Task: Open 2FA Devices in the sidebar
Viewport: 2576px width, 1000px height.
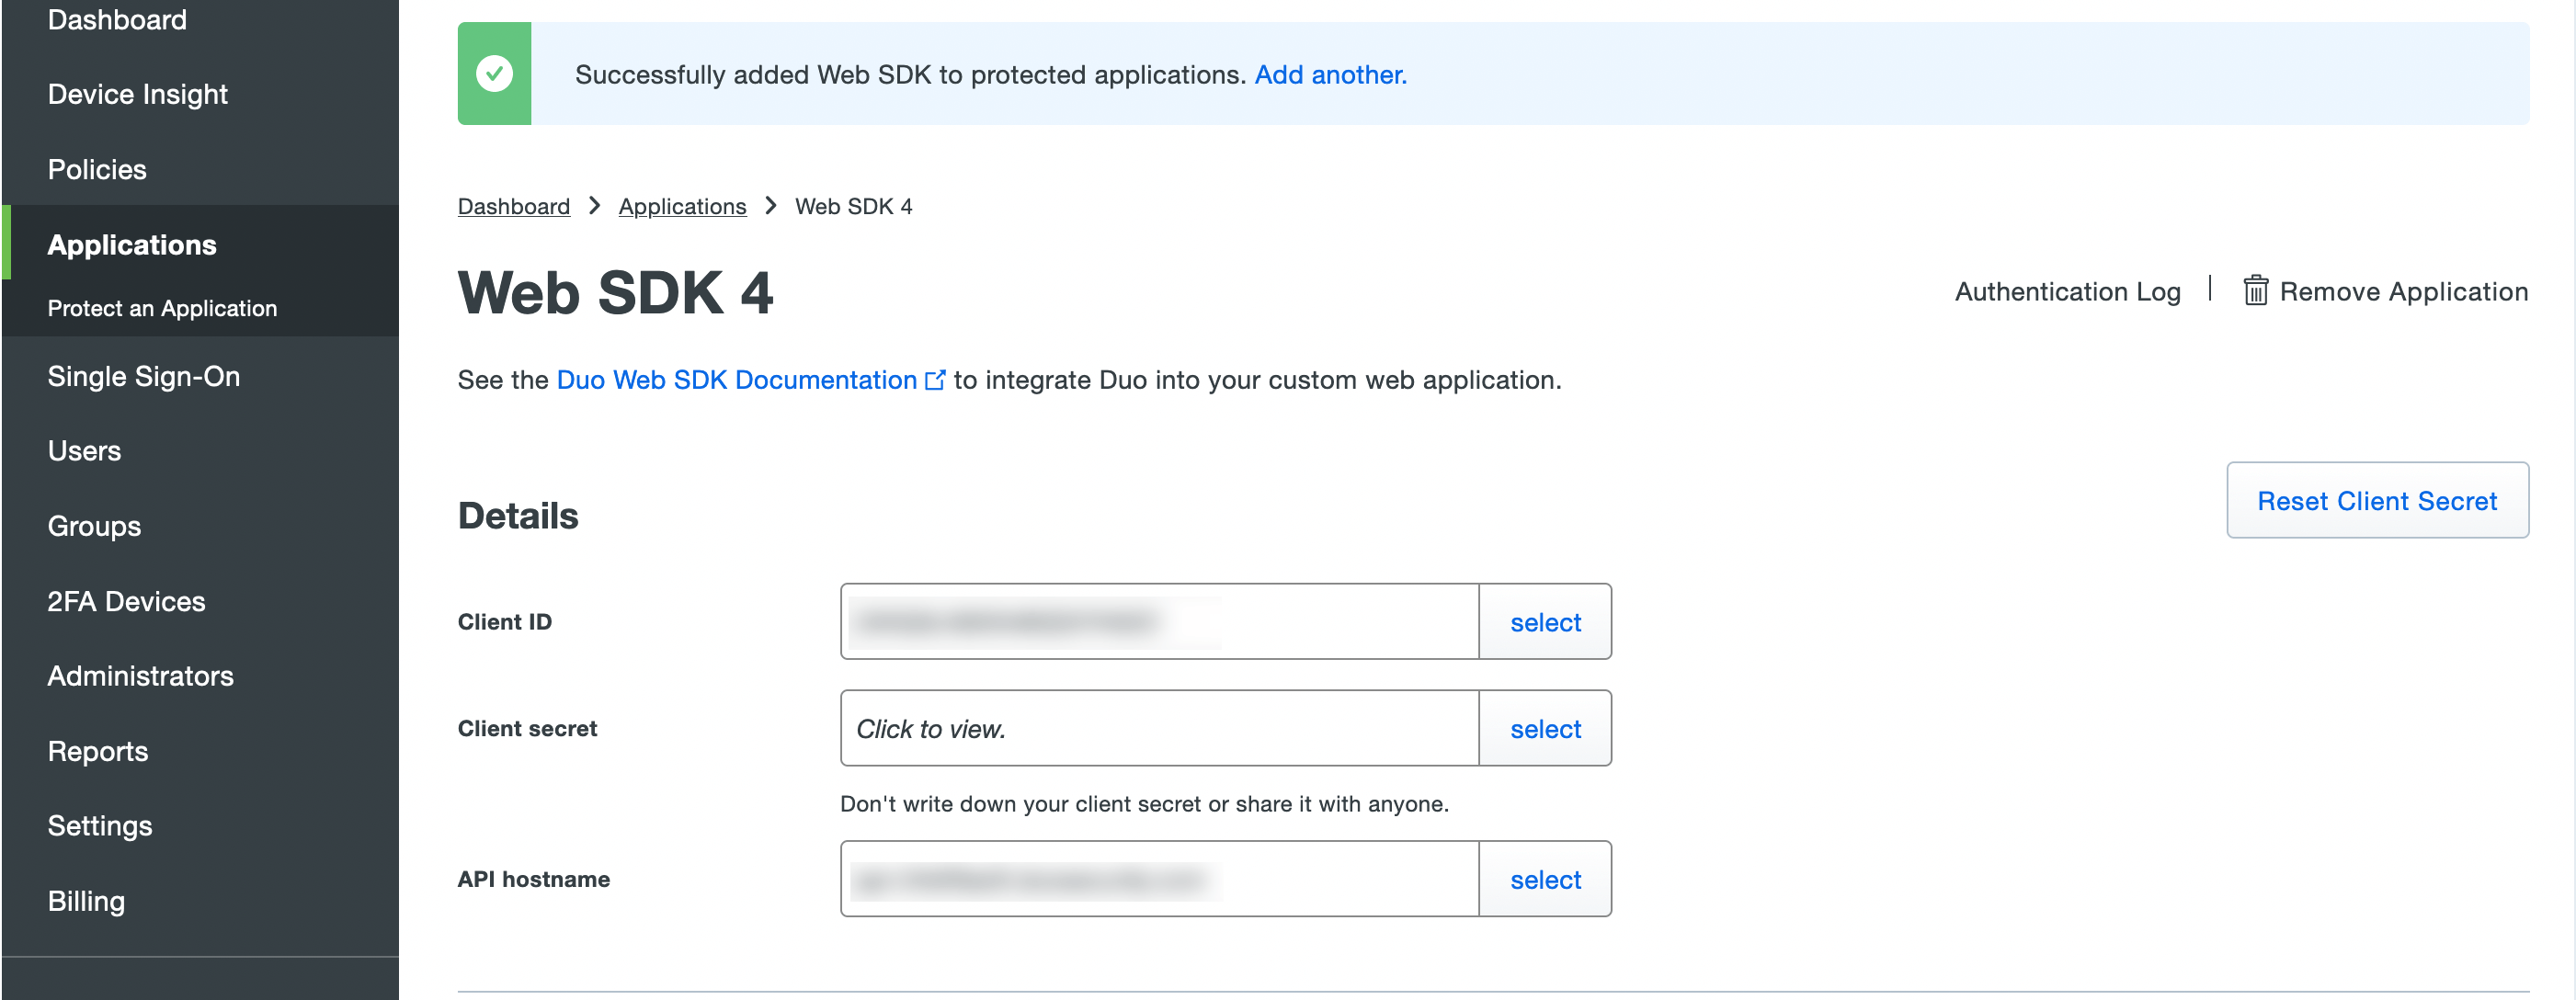Action: (126, 601)
